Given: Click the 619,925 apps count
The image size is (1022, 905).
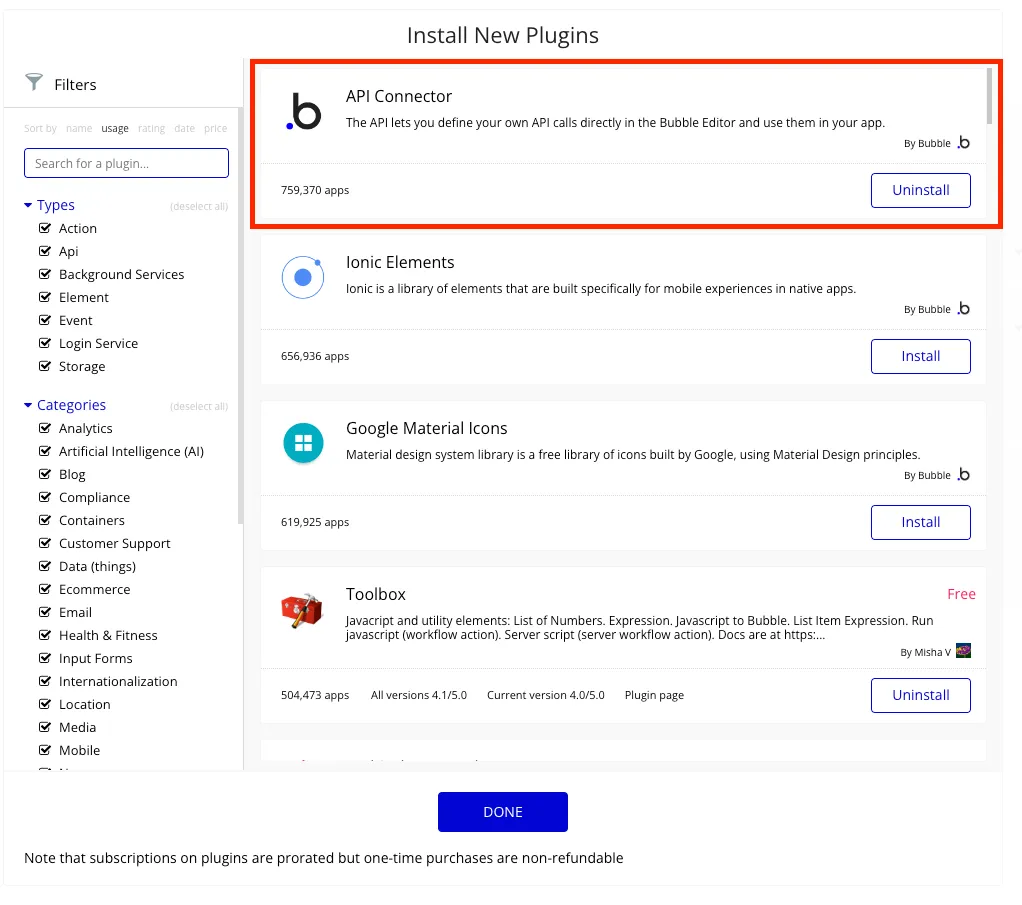Looking at the screenshot, I should (x=315, y=522).
